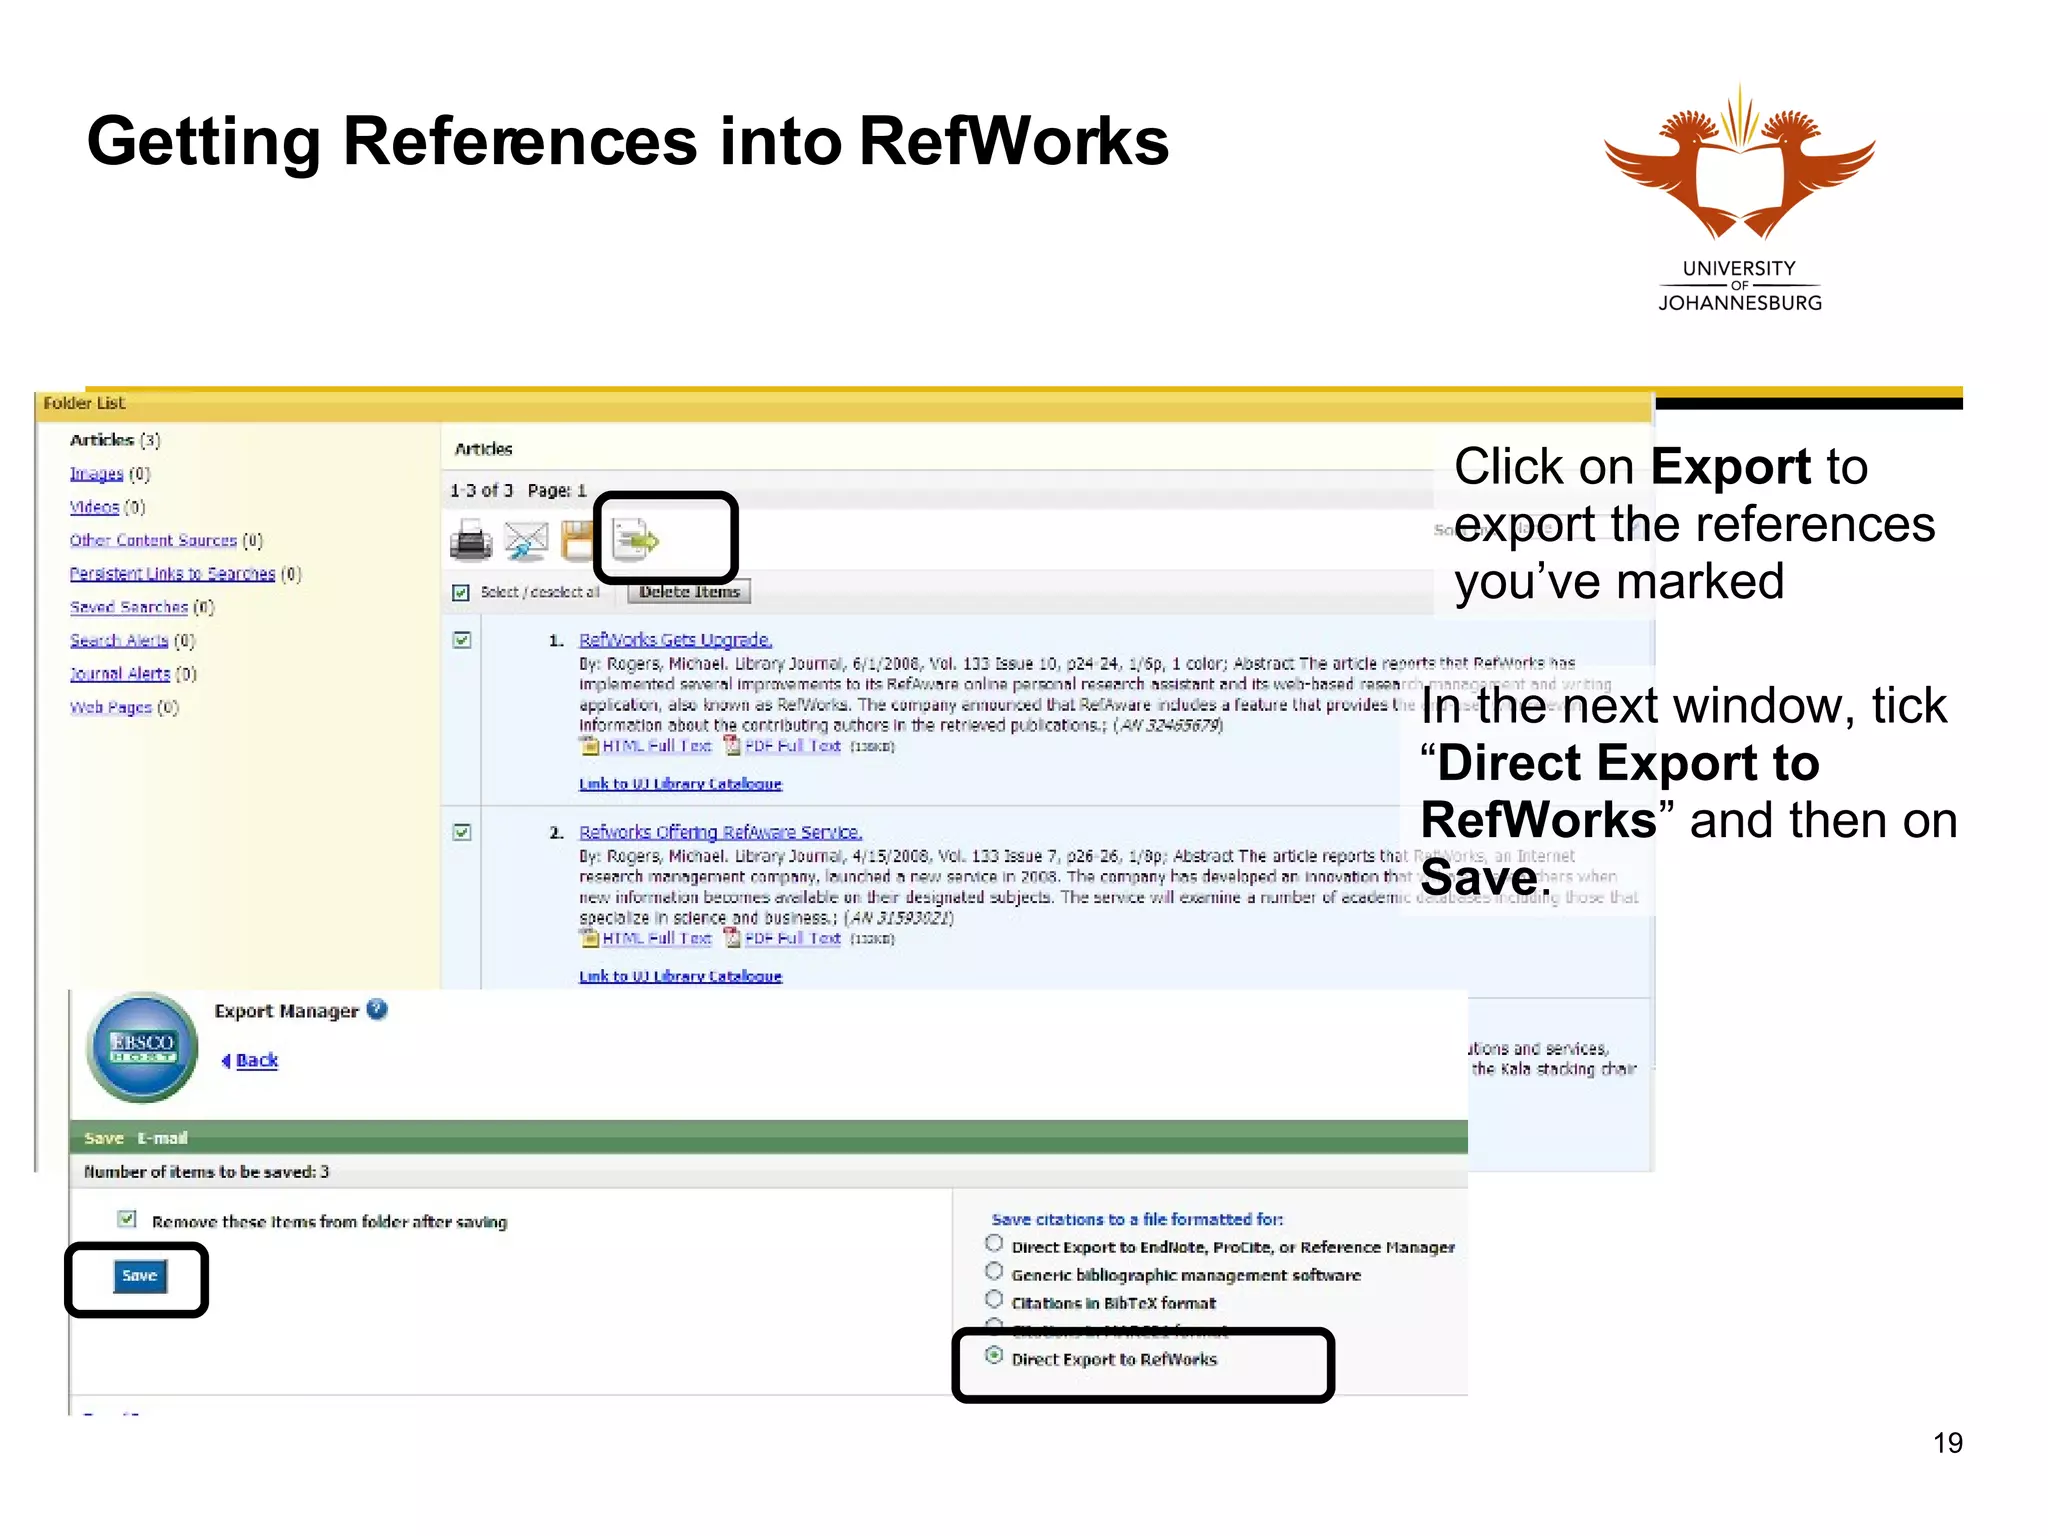Screen dimensions: 2048x1536
Task: Open HTML Full Text icon for RefAware Service article
Action: tap(590, 938)
